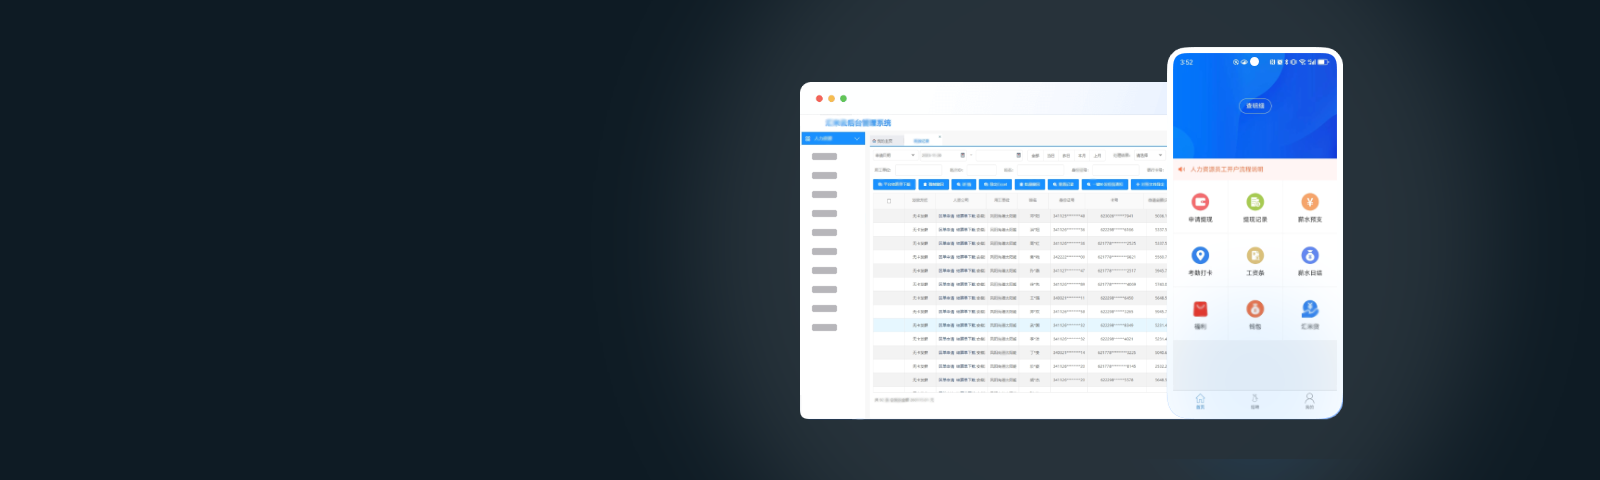Click the 导出Excel blue button
The width and height of the screenshot is (1600, 480).
[995, 184]
